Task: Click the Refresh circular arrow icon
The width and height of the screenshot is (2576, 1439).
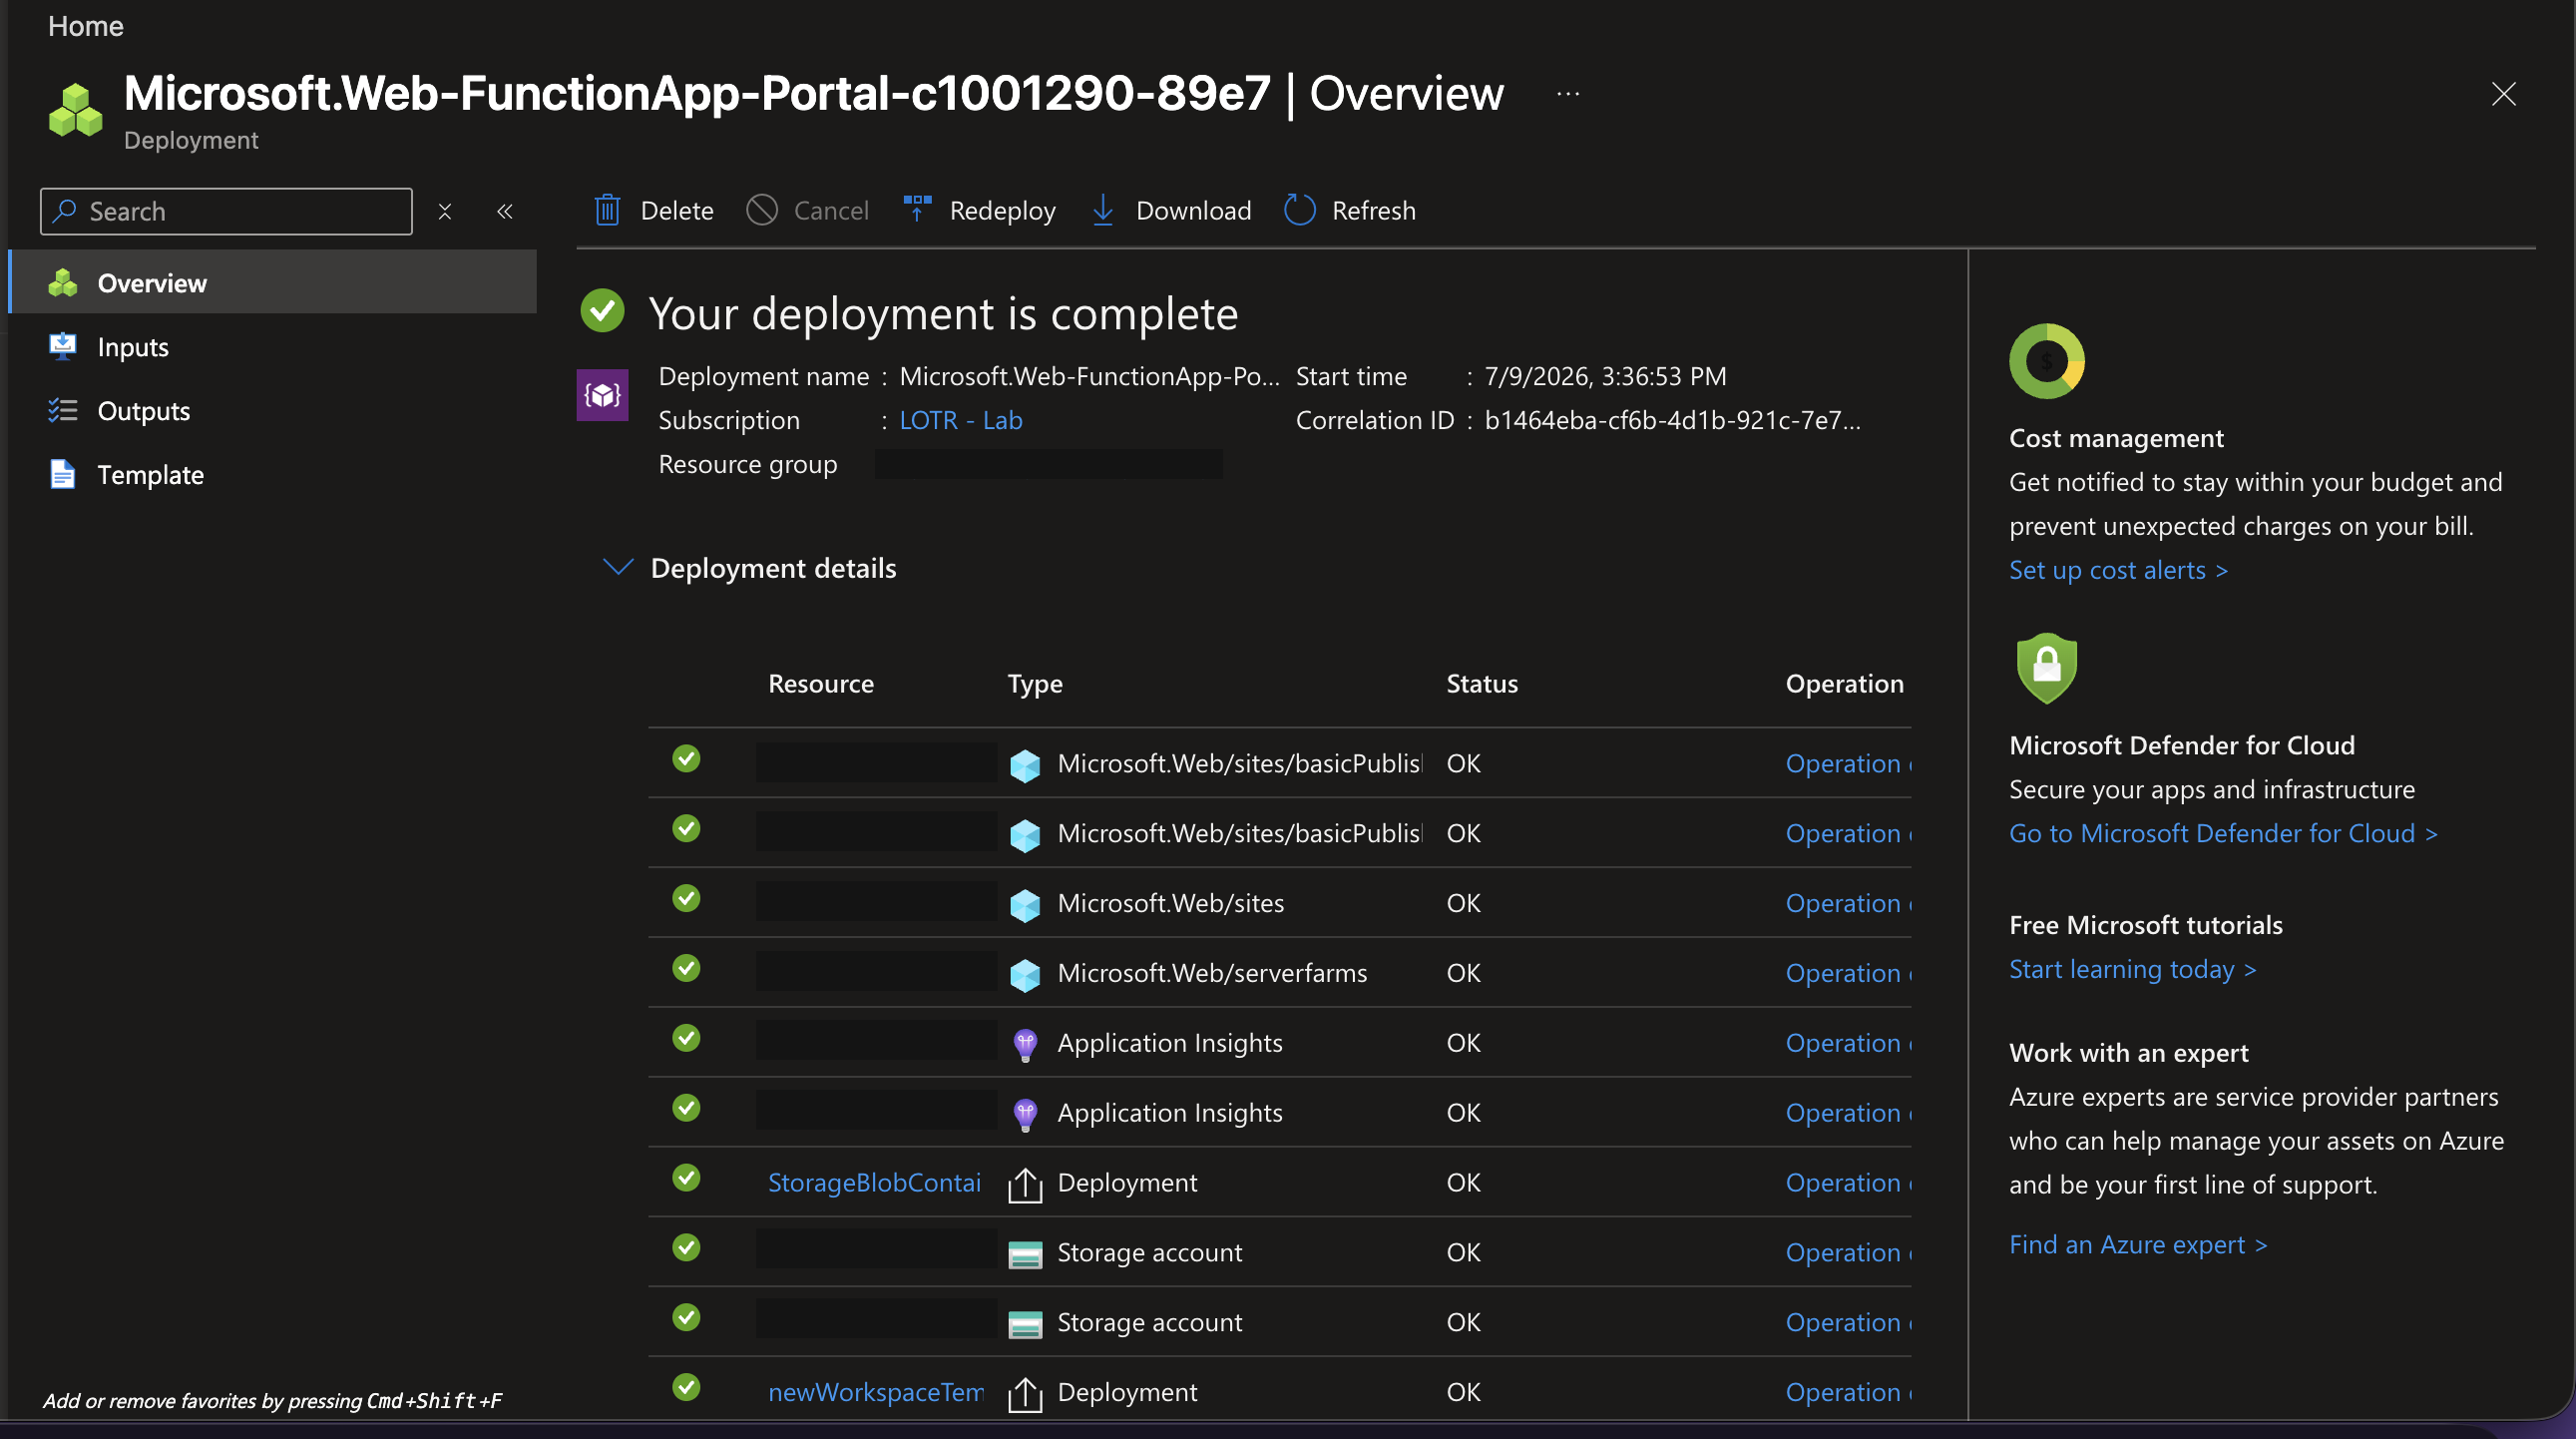Action: click(x=1299, y=210)
